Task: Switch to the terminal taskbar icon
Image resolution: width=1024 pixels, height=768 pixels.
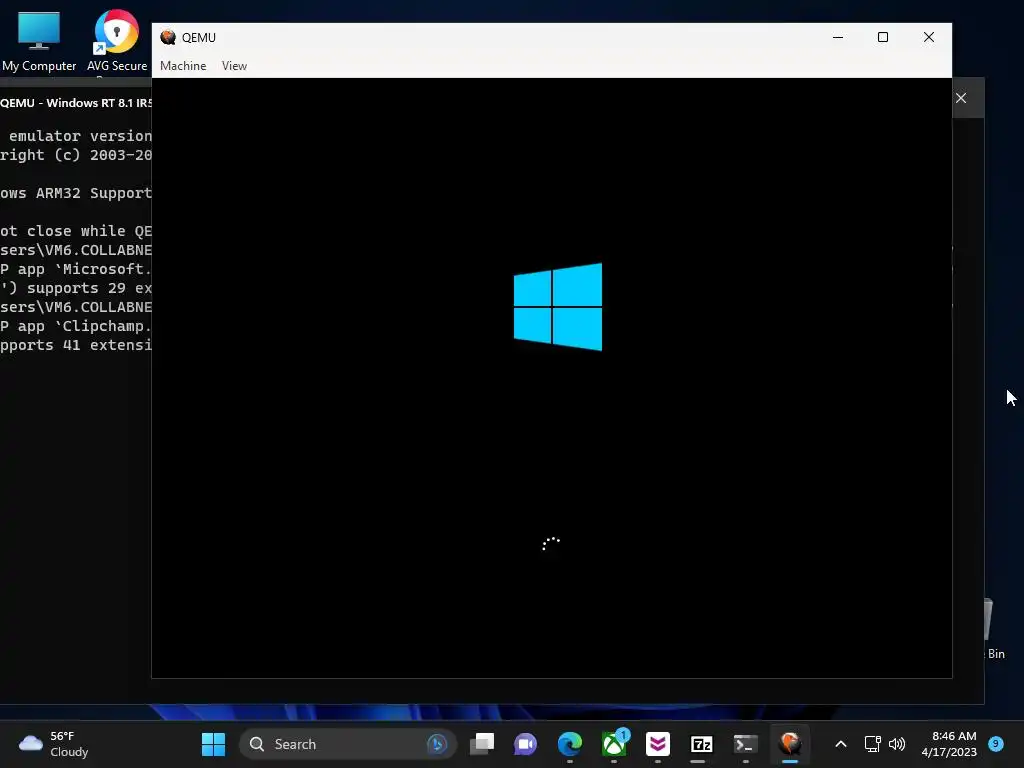Action: tap(745, 744)
